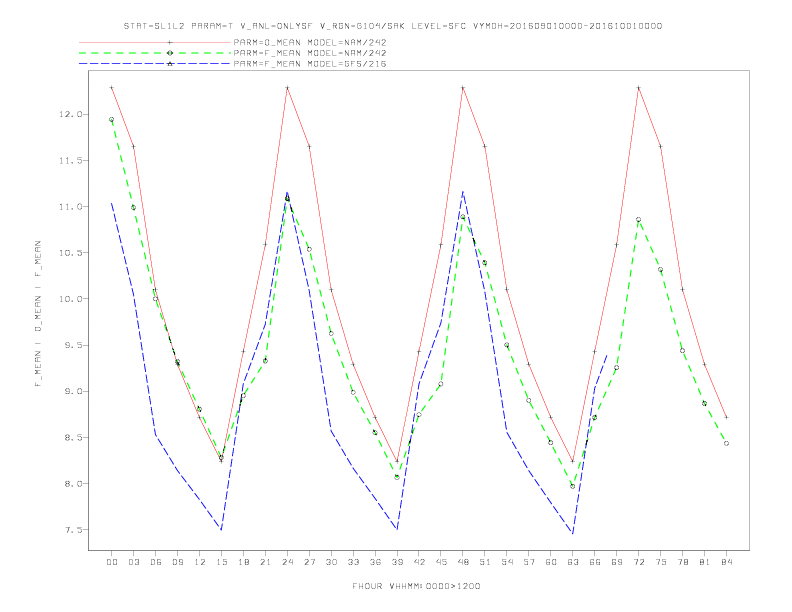Click x-axis tick label 21

coord(265,562)
